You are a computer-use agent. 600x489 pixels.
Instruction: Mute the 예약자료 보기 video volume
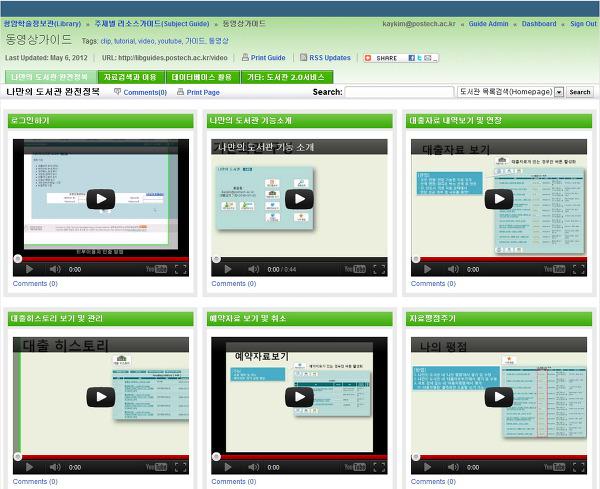point(253,467)
